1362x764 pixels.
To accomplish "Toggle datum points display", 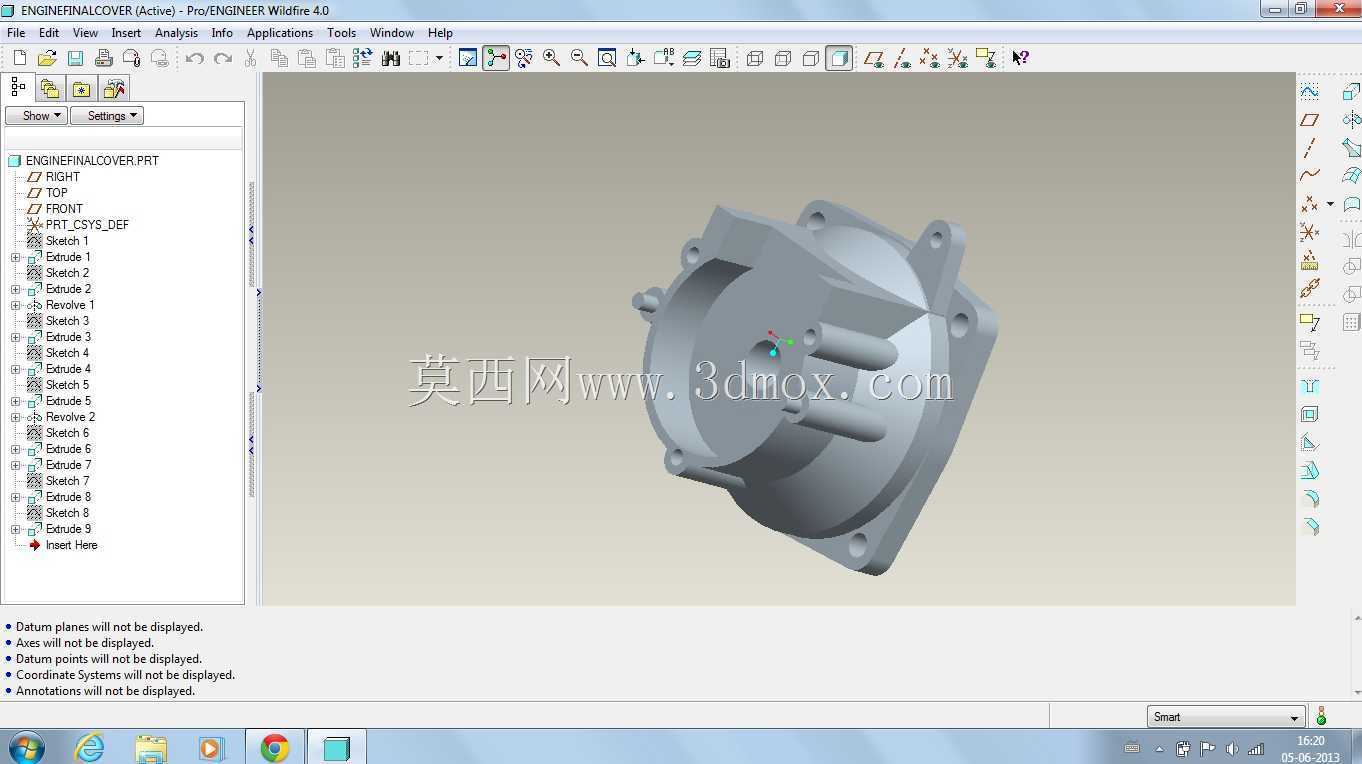I will (x=929, y=58).
